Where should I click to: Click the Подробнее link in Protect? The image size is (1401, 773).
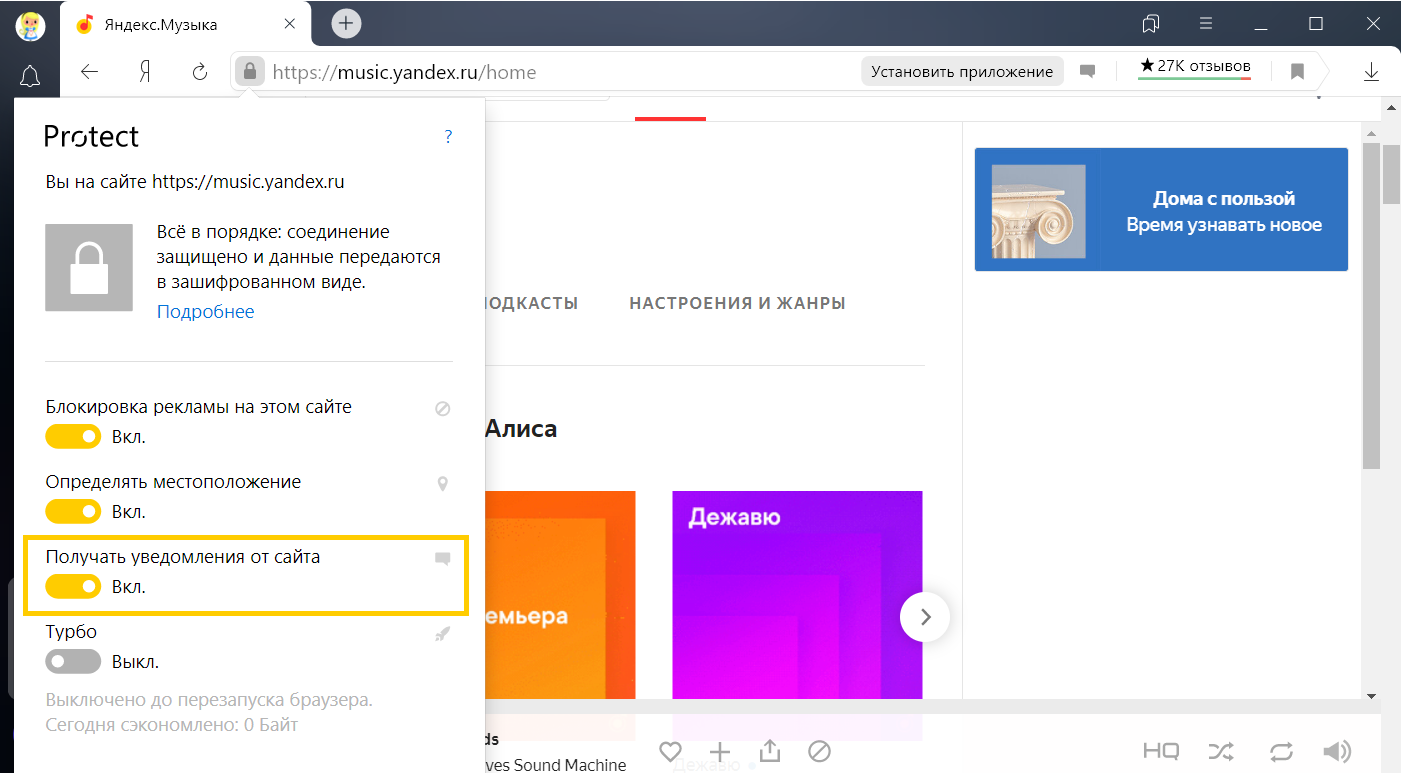click(205, 312)
